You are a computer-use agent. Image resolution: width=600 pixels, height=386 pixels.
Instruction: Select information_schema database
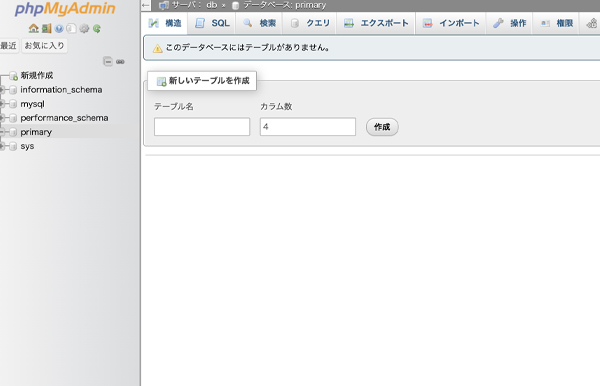click(61, 90)
